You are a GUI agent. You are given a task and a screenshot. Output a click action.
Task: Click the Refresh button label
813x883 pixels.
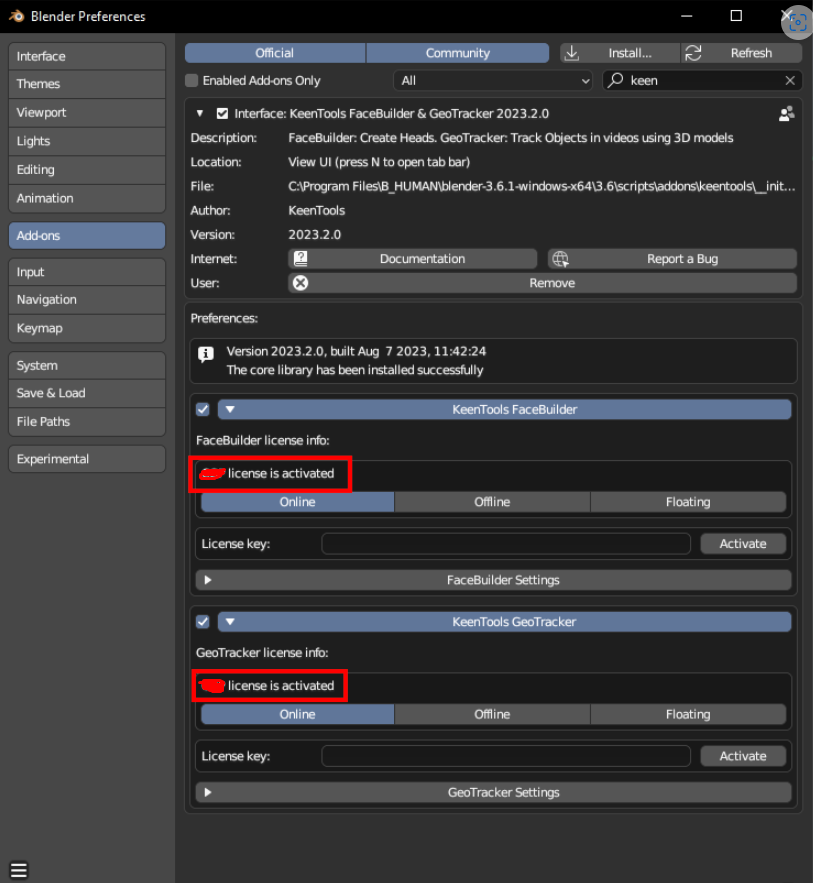(x=751, y=53)
